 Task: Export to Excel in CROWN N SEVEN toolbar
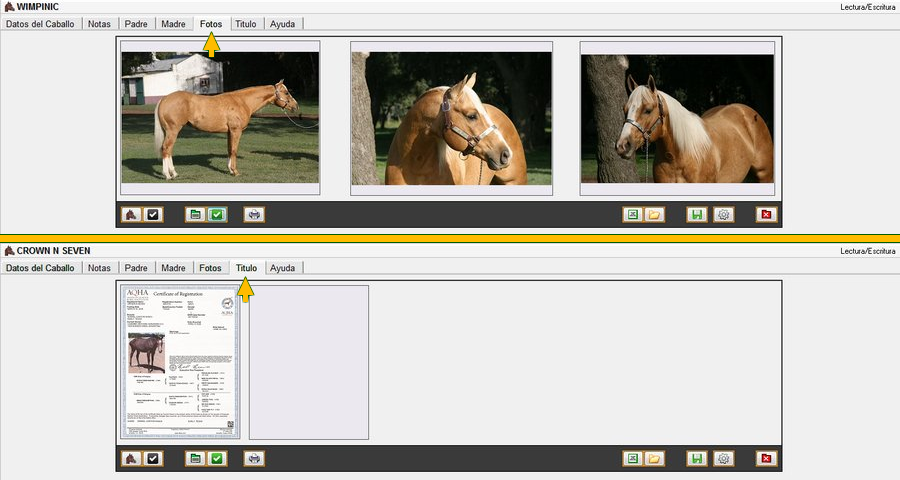coord(633,459)
